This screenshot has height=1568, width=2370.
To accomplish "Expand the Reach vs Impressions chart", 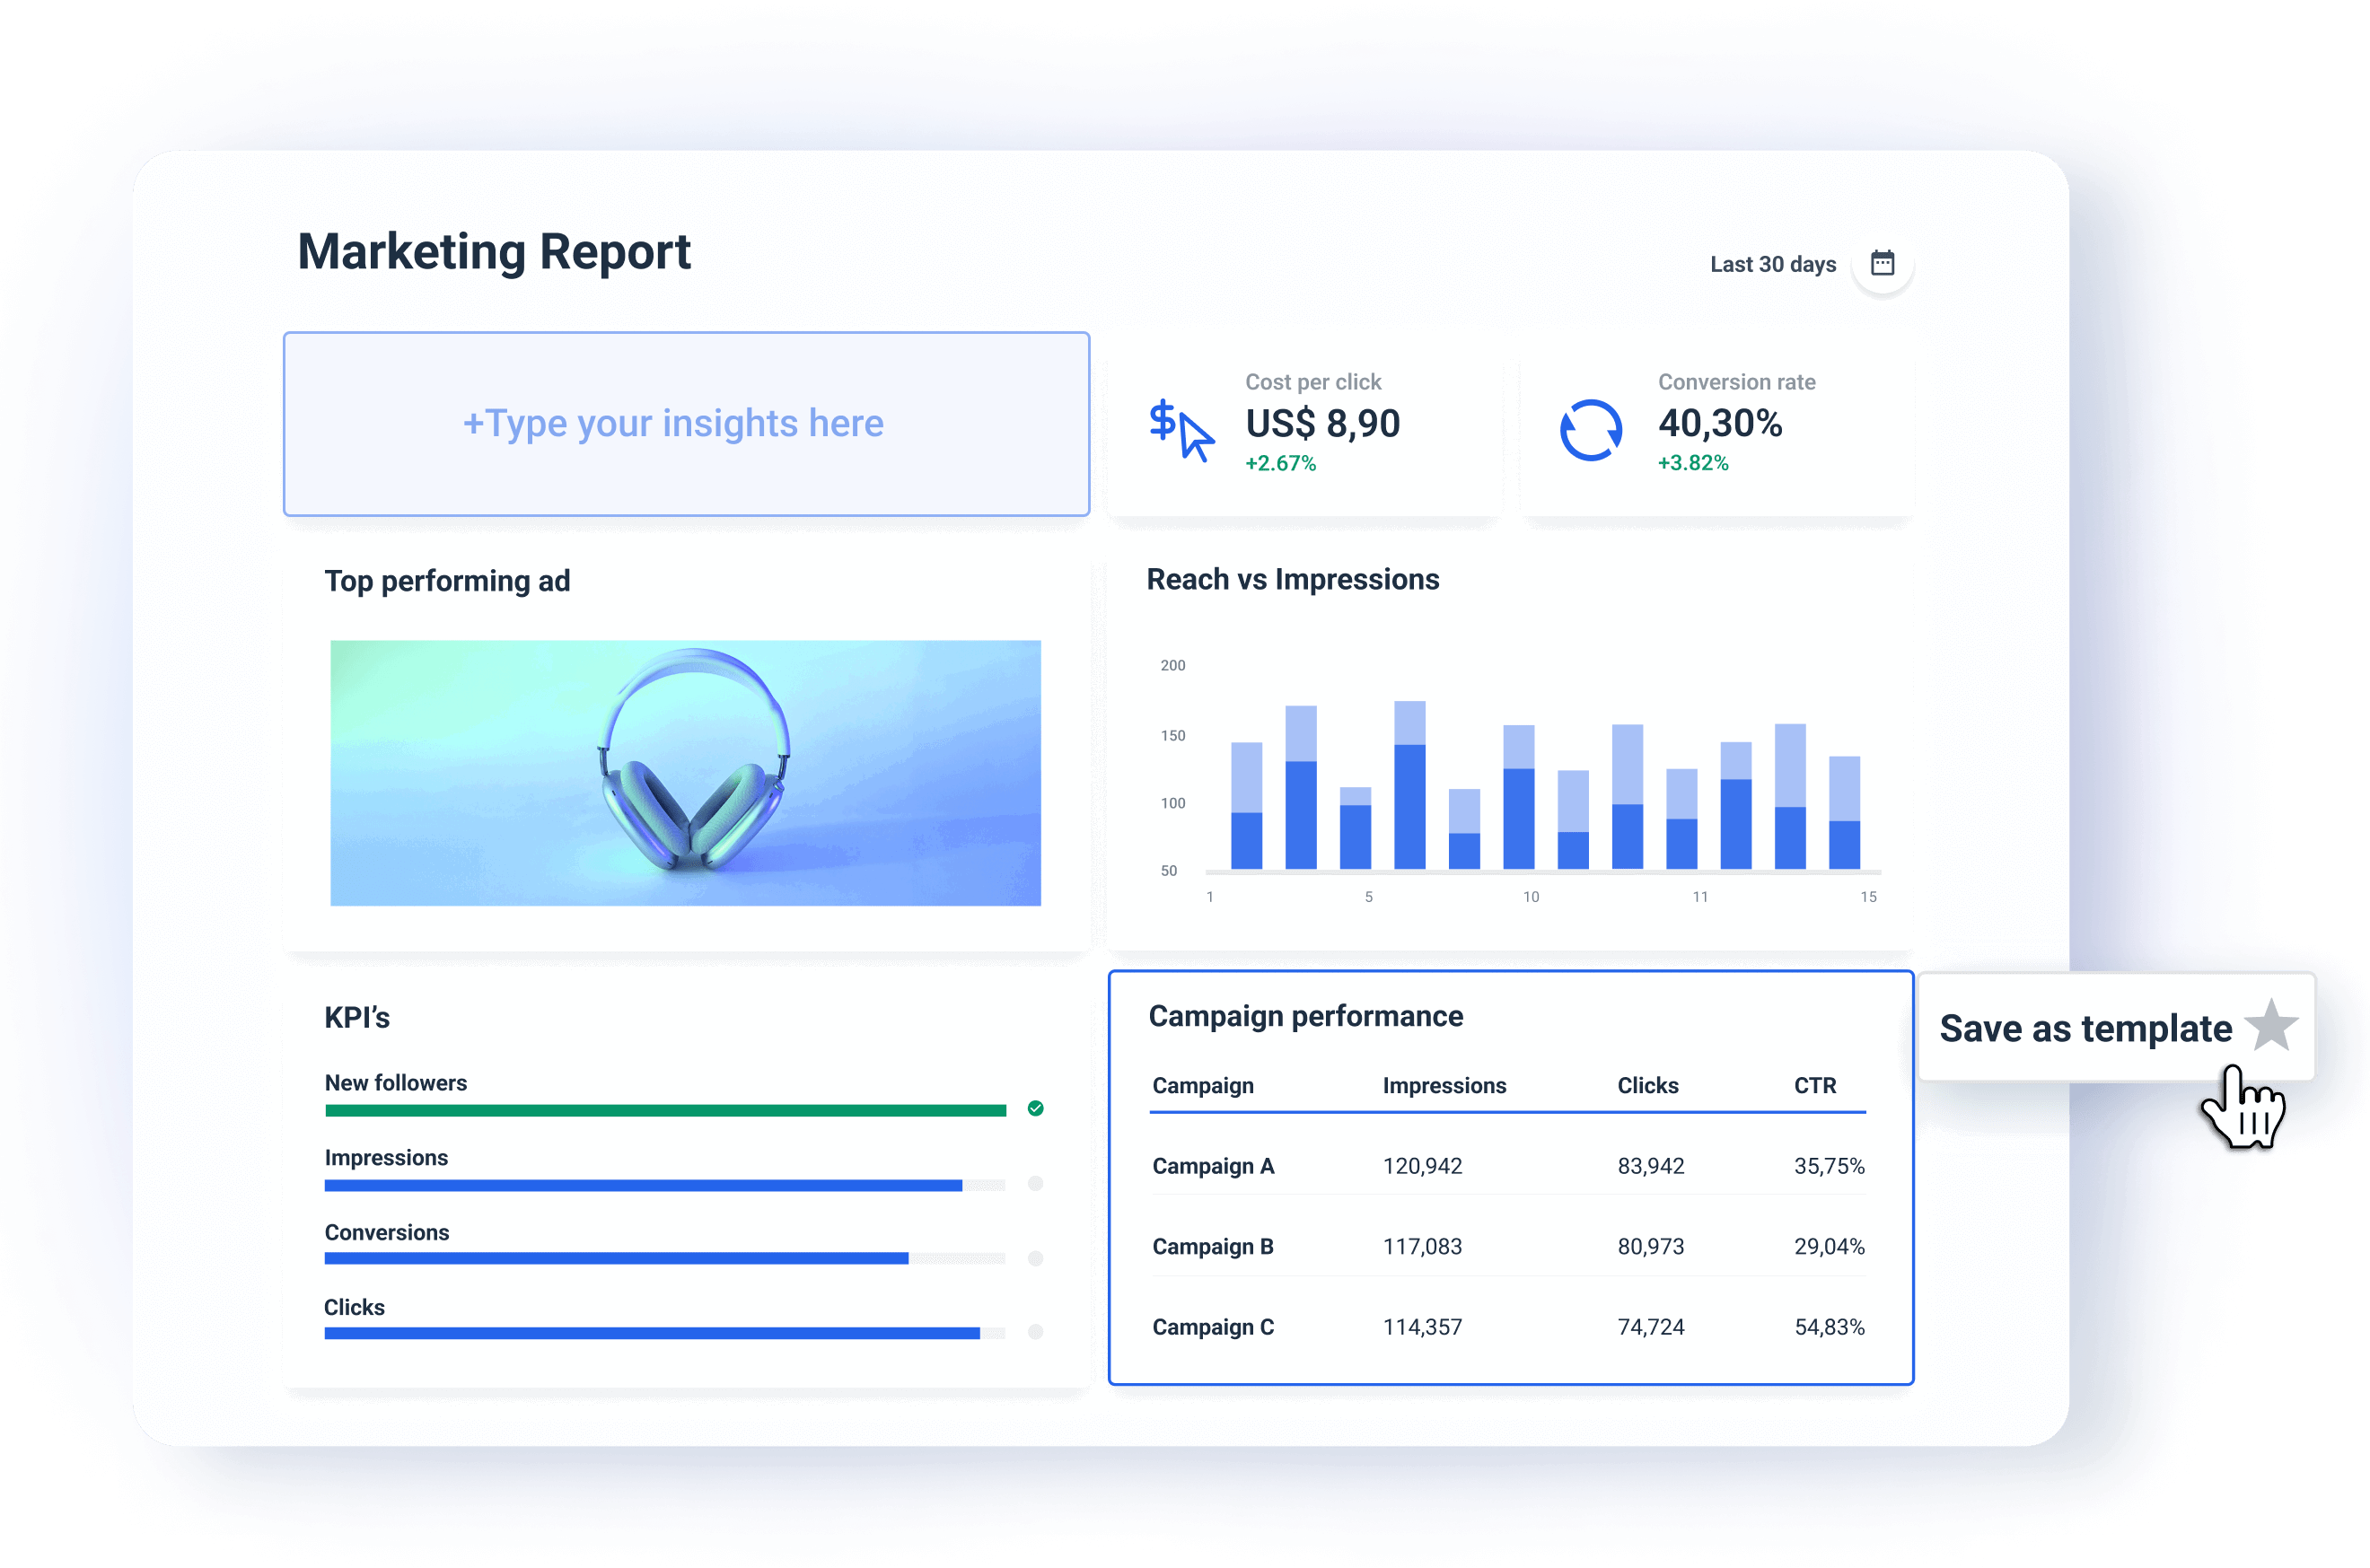I will pos(1292,578).
